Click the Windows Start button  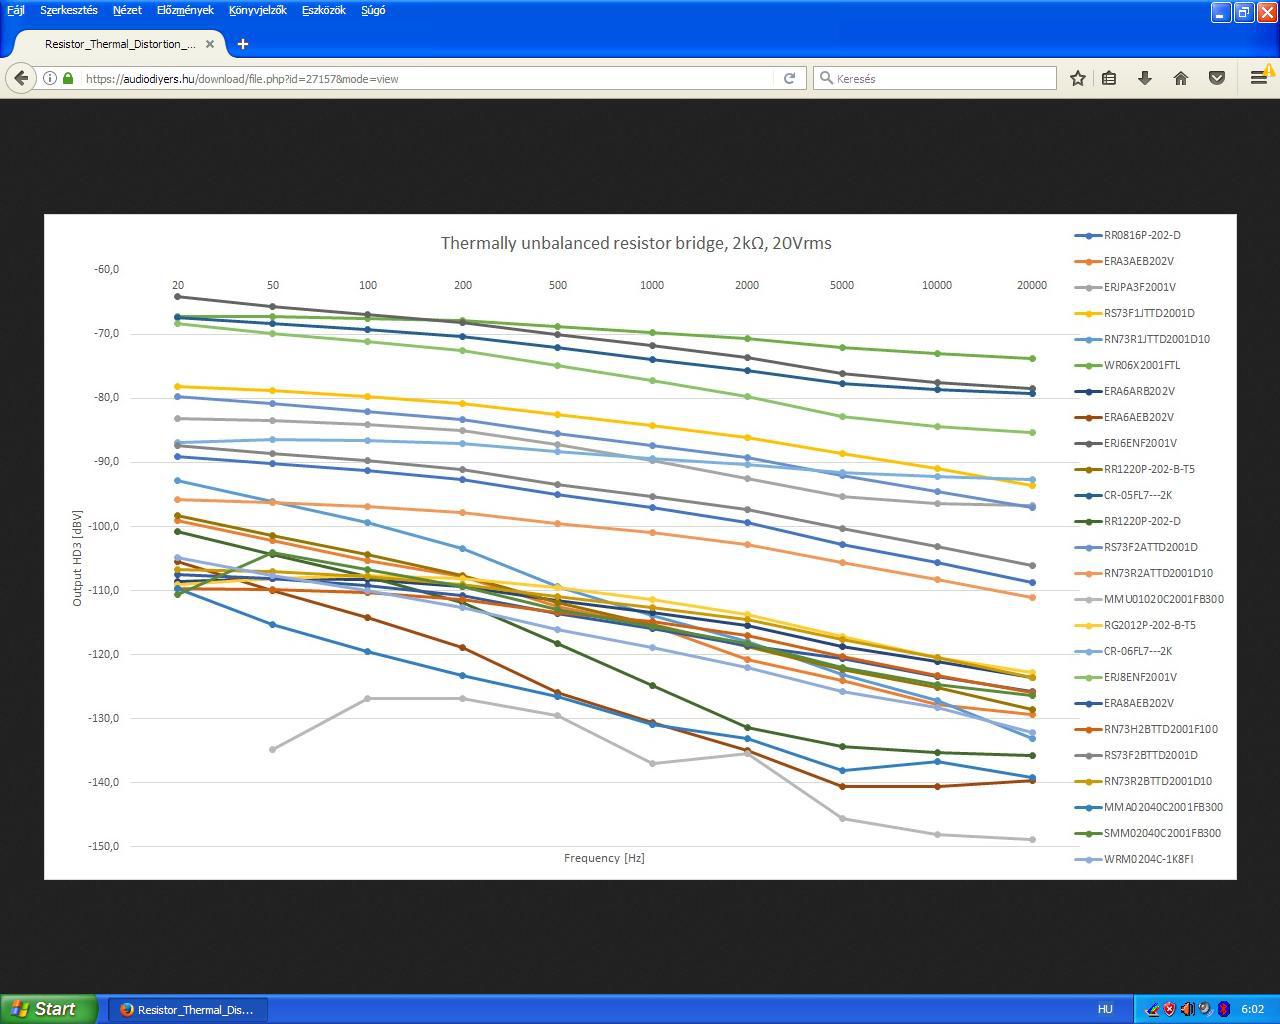tap(49, 1009)
